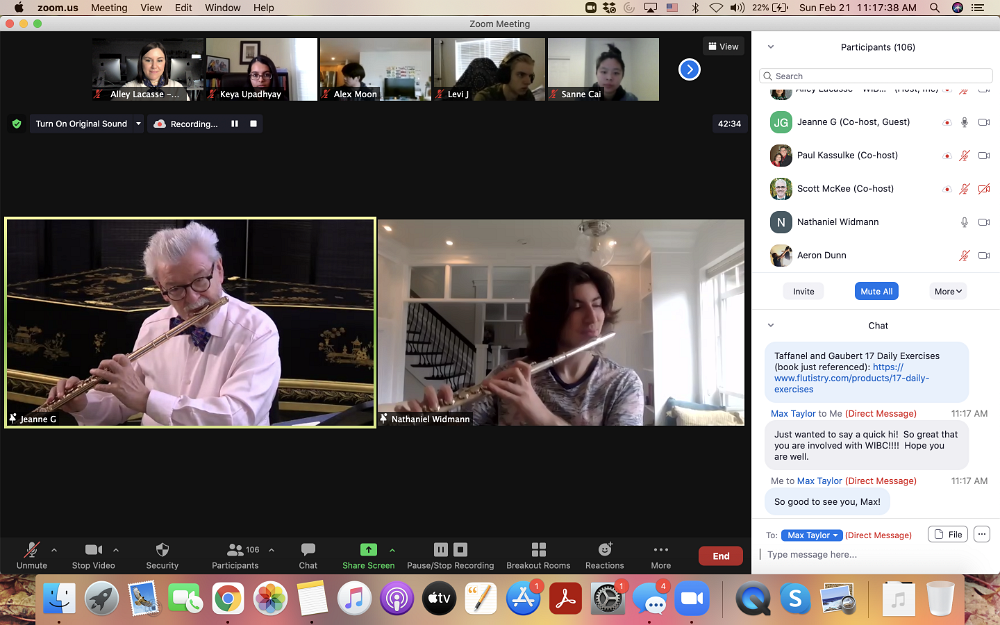Select Levi J video thumbnail
The image size is (1000, 625).
pyautogui.click(x=490, y=69)
